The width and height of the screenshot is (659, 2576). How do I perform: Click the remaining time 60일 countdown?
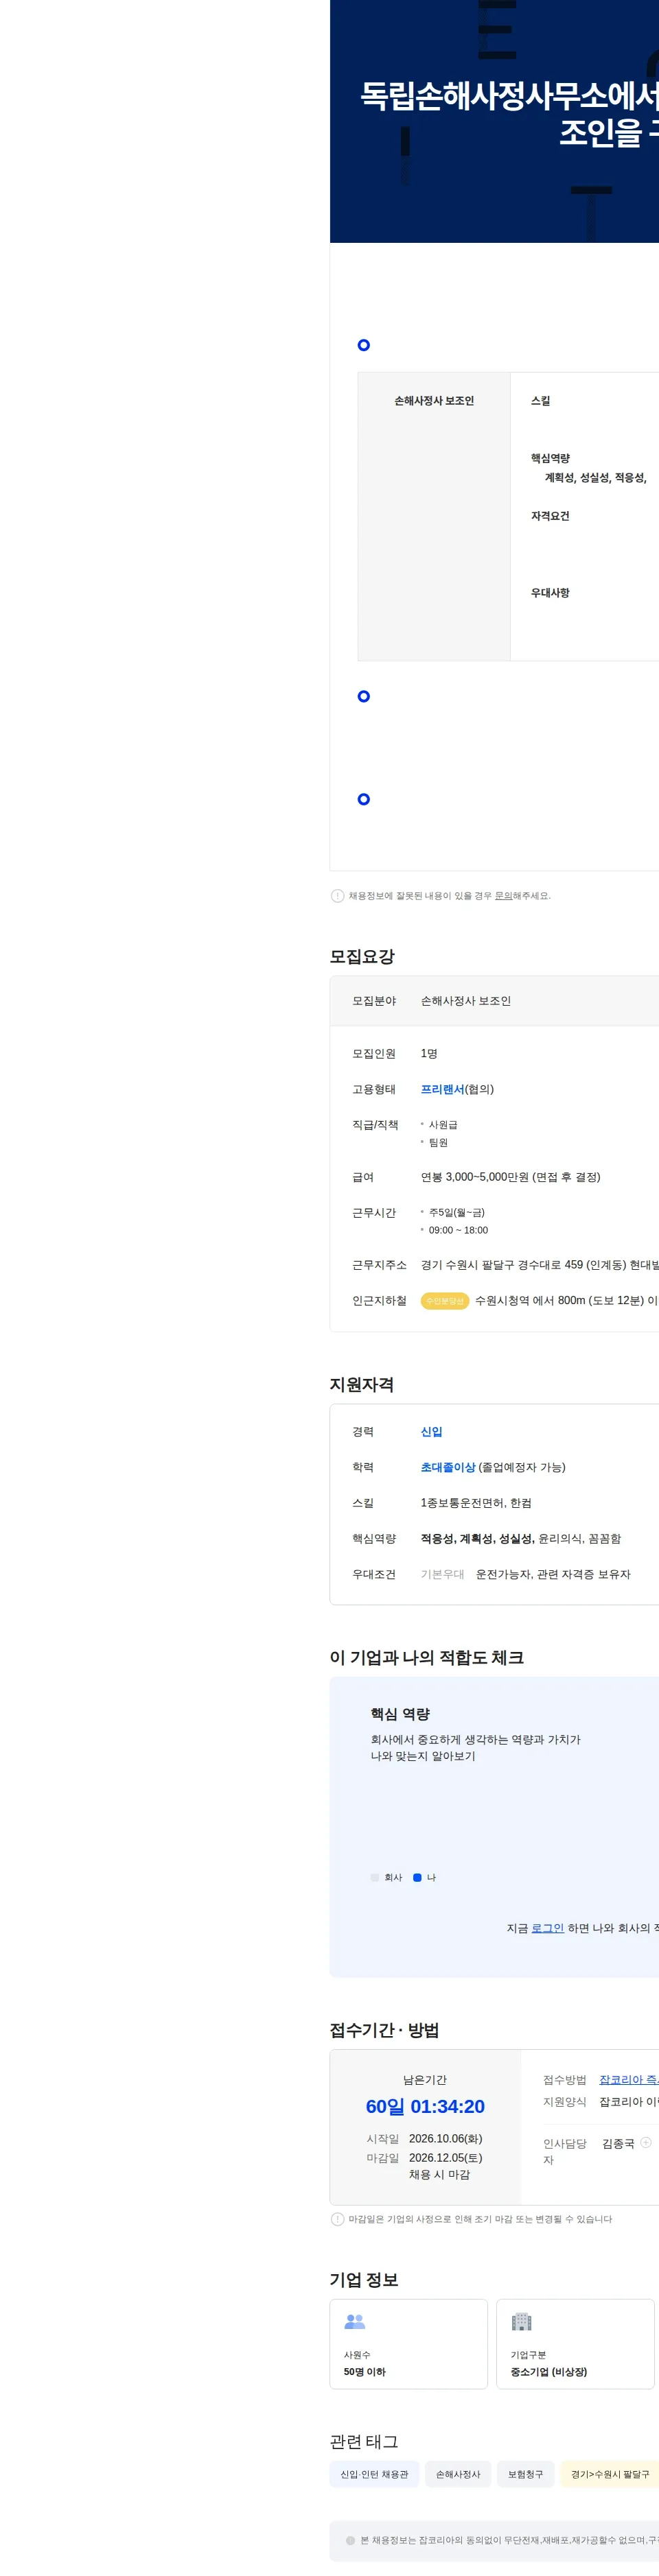(425, 2106)
